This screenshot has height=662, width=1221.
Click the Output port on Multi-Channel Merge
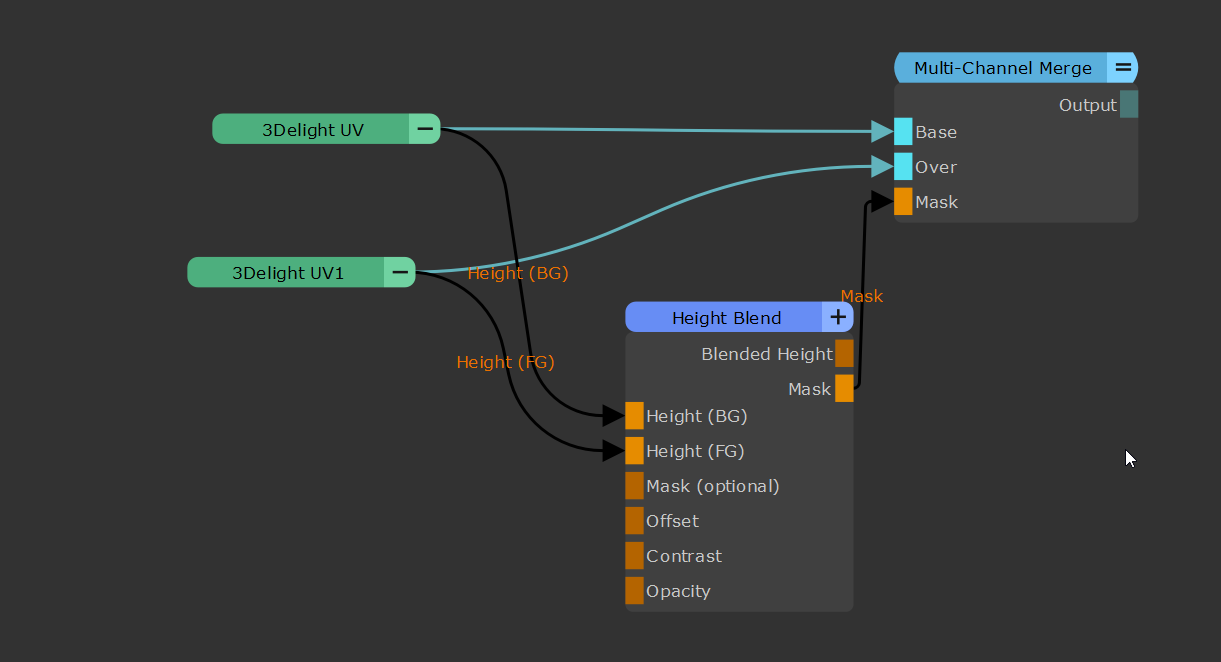coord(1128,105)
